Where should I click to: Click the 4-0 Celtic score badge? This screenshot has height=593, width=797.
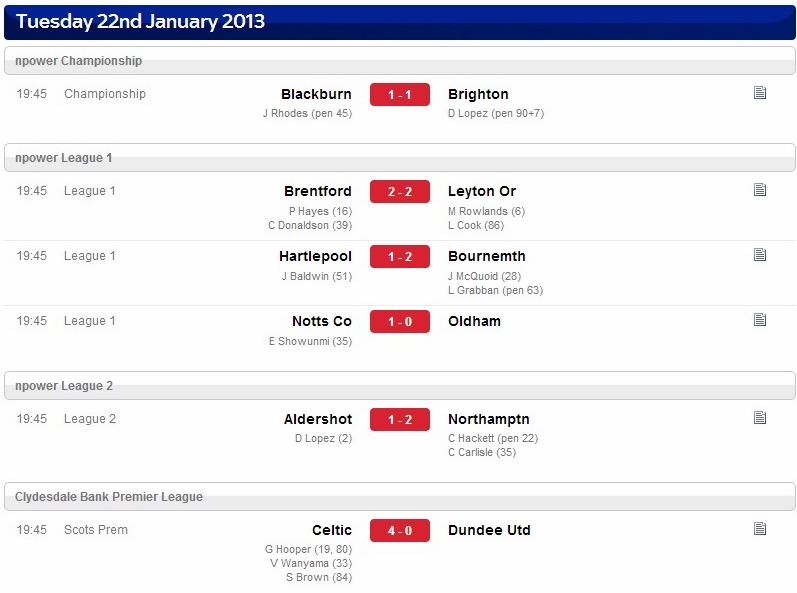coord(400,530)
